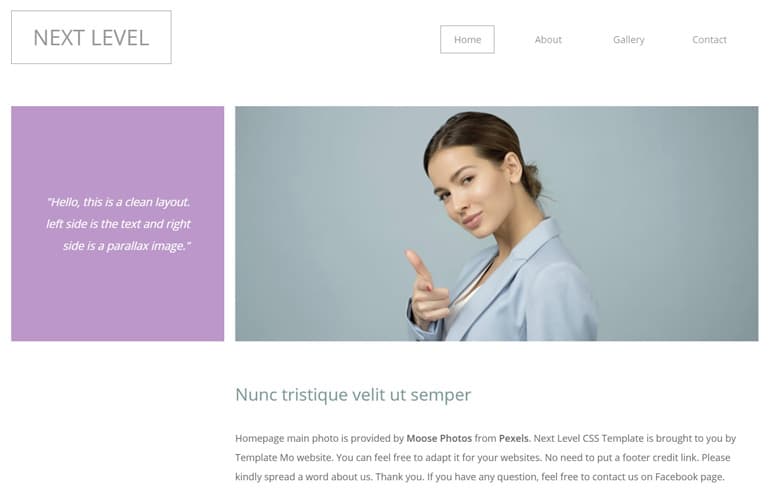
Task: Click the NEXT LEVEL site logo
Action: (91, 38)
